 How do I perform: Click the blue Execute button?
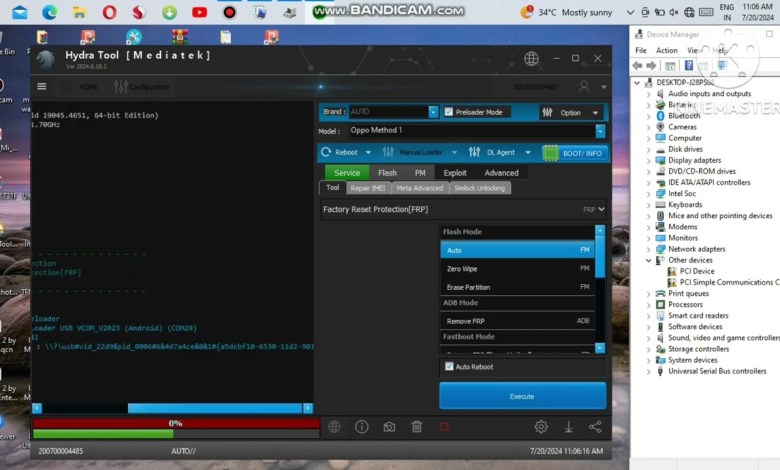(522, 396)
